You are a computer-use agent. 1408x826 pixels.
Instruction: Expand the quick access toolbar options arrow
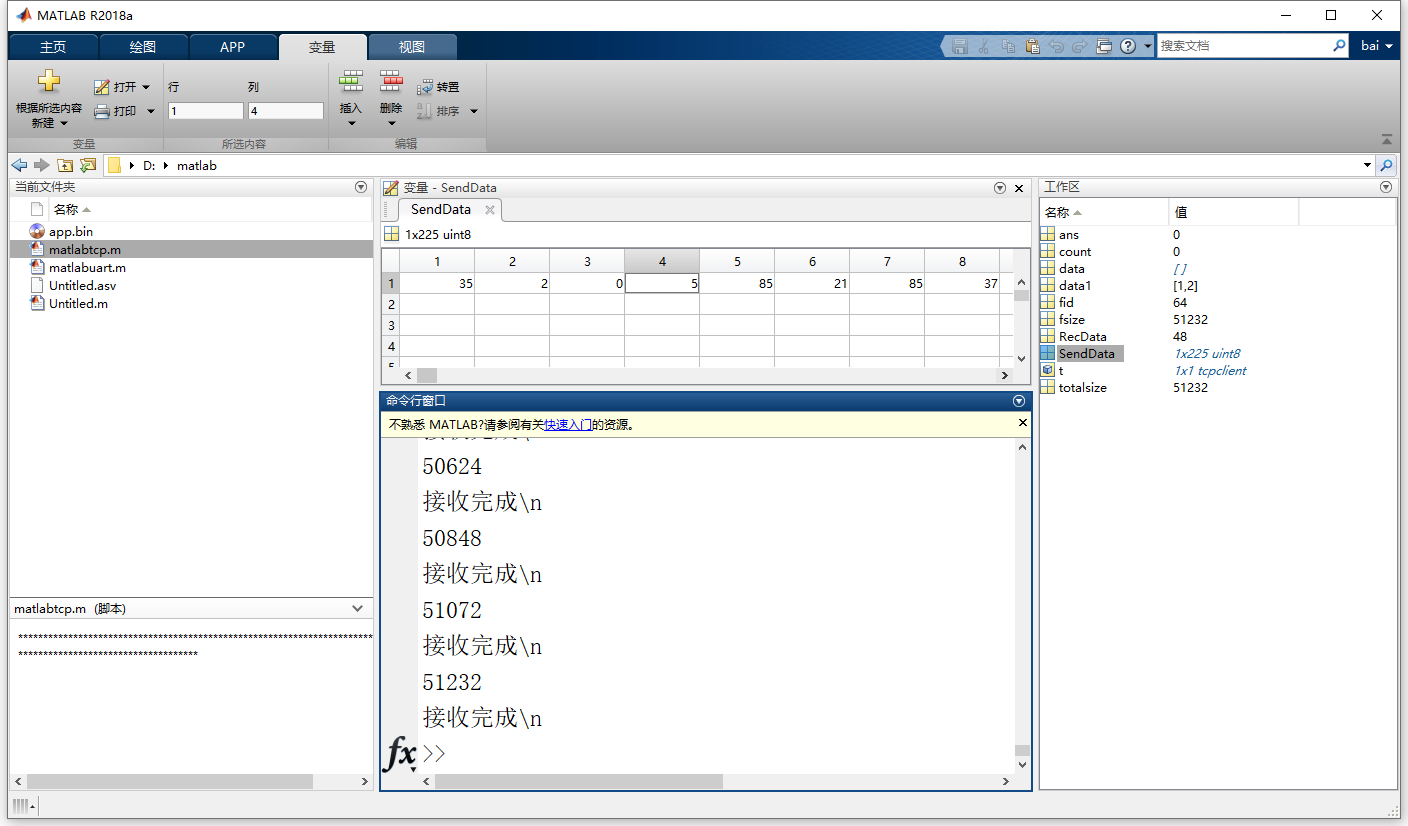point(1146,46)
